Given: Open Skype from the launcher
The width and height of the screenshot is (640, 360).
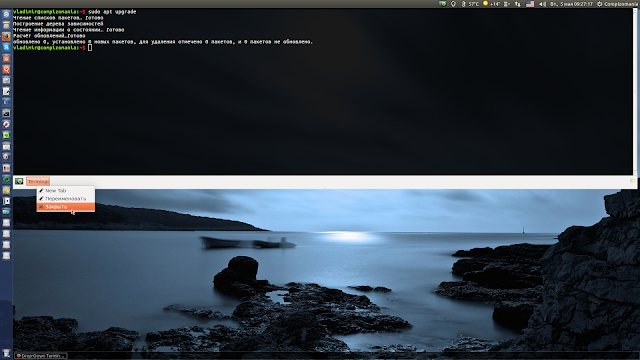Looking at the screenshot, I should coord(6,47).
